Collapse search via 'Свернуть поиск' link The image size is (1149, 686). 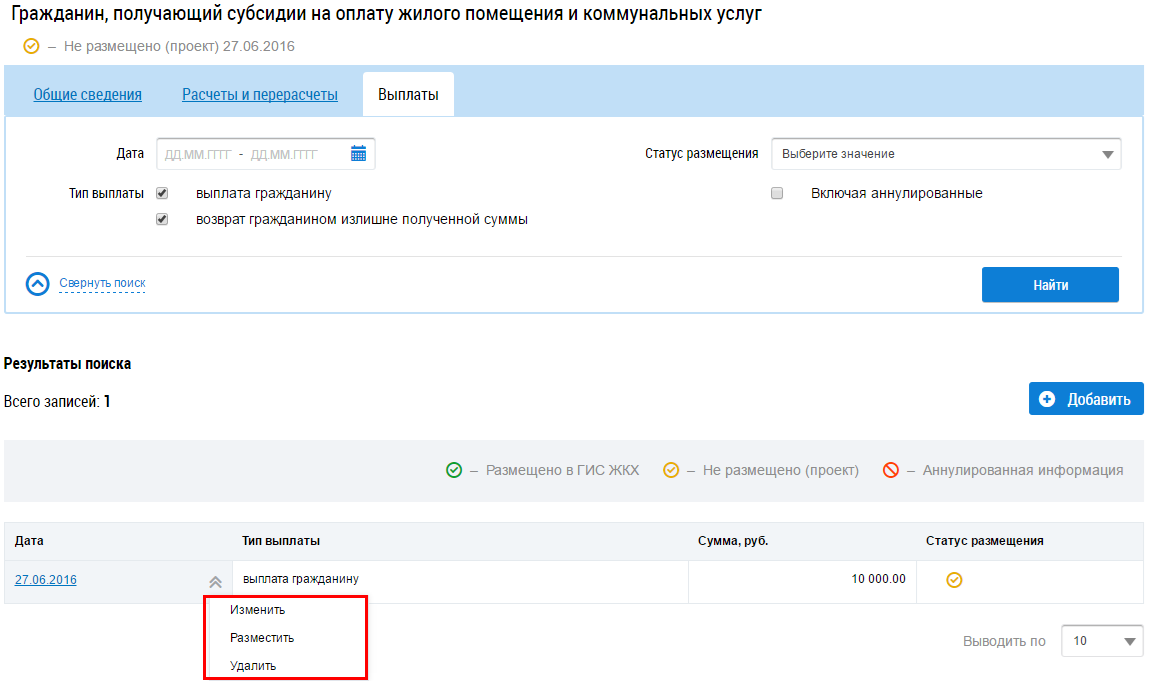[102, 284]
